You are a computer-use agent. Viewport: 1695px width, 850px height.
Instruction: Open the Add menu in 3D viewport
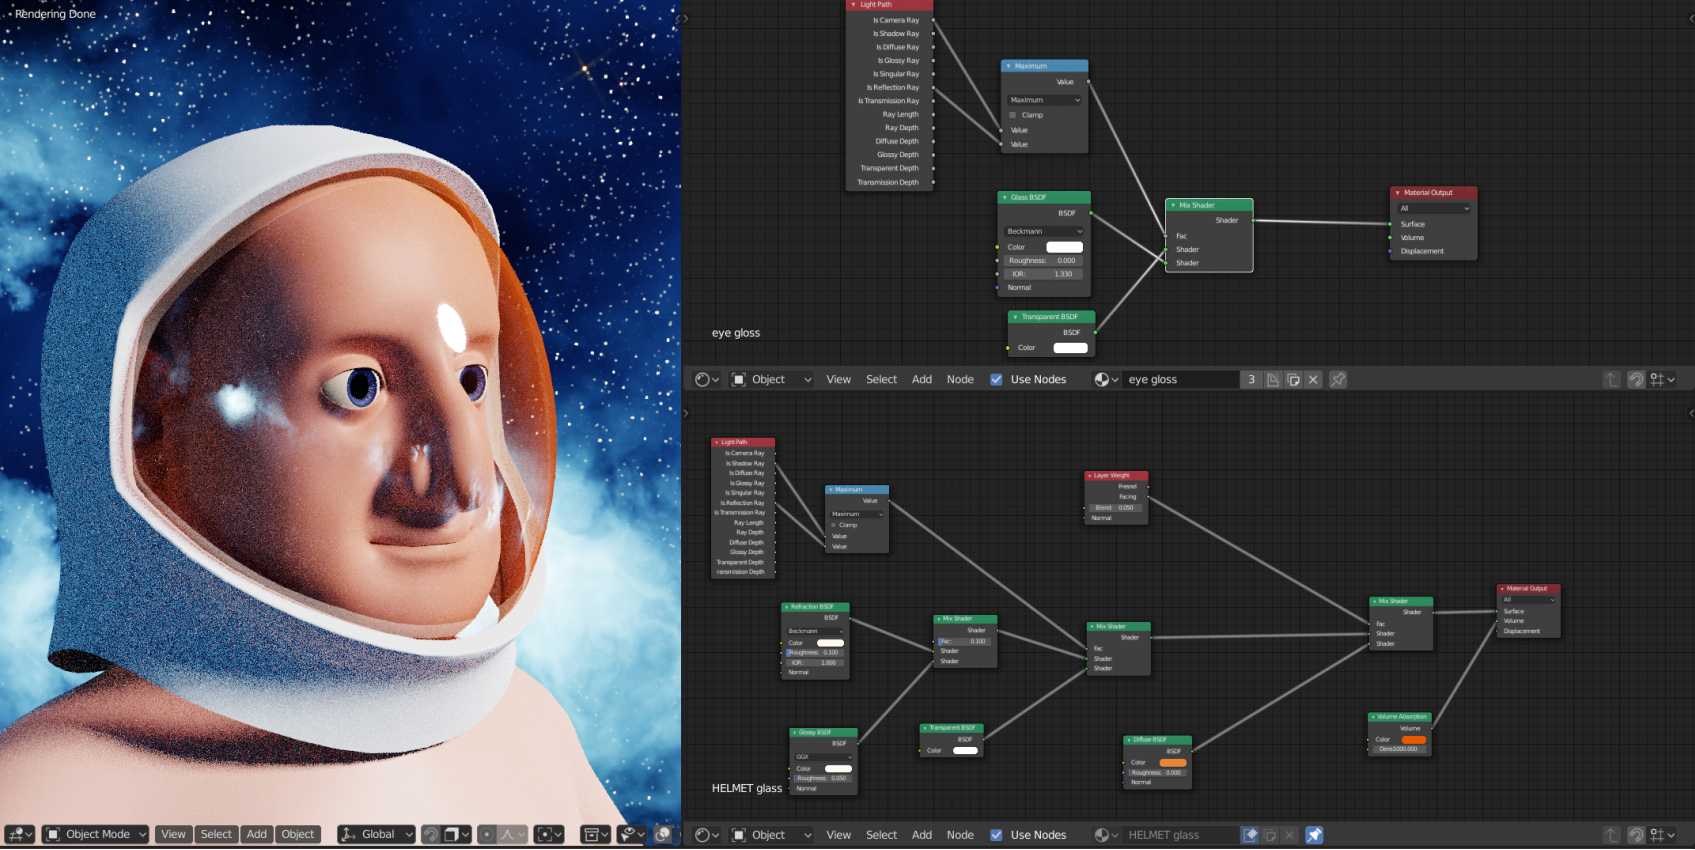[257, 834]
